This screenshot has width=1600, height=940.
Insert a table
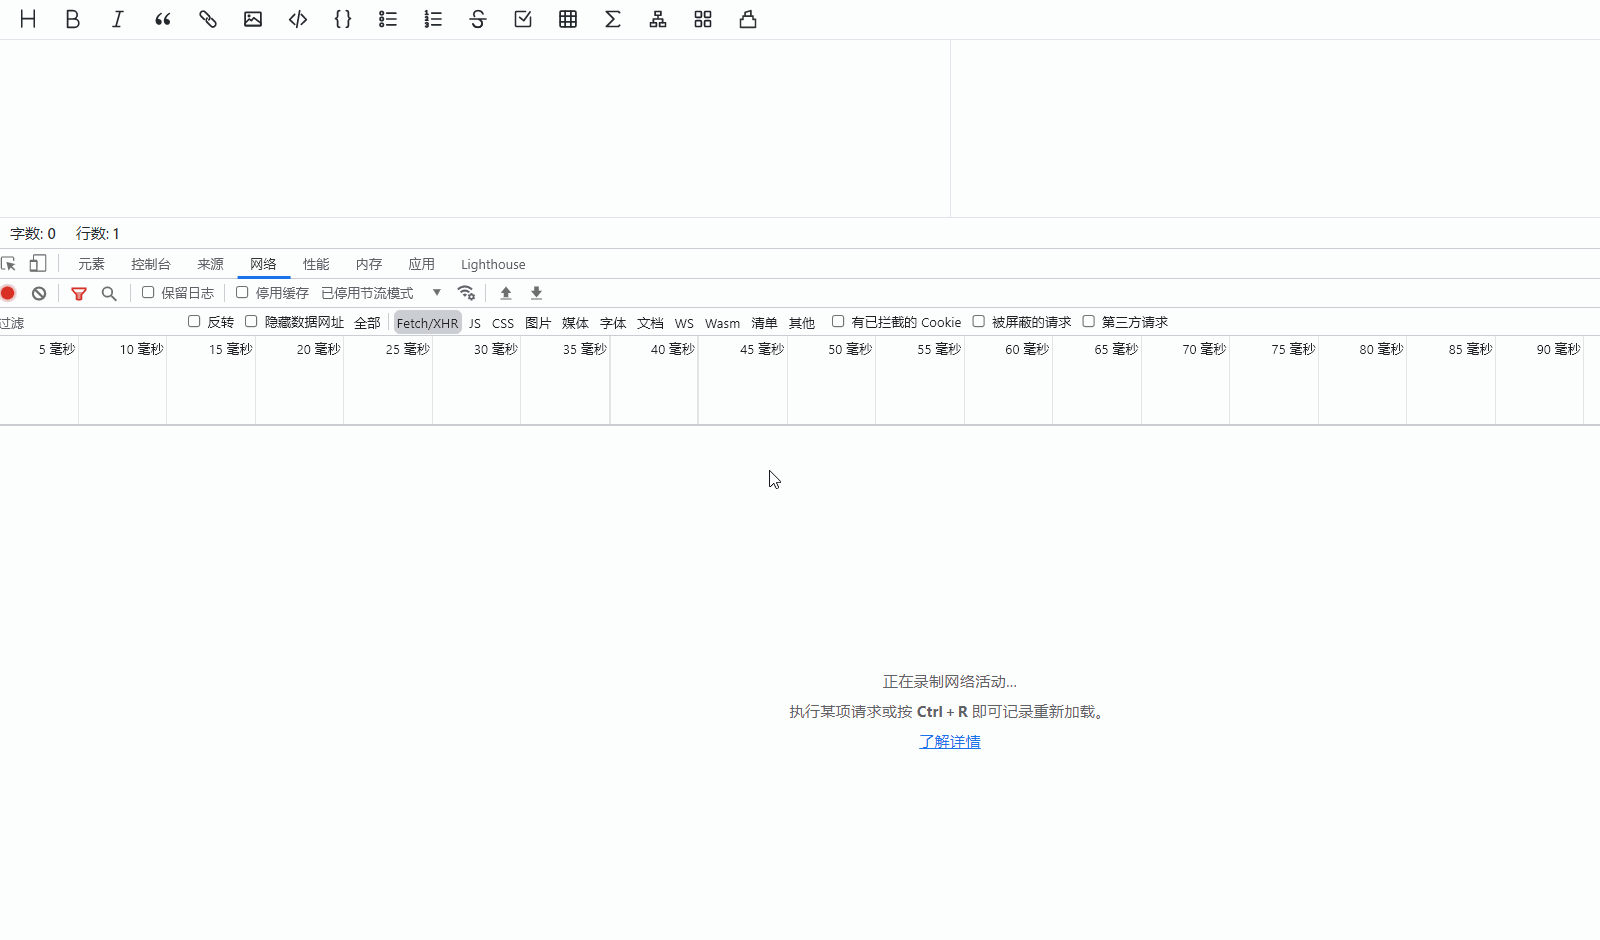[x=568, y=18]
